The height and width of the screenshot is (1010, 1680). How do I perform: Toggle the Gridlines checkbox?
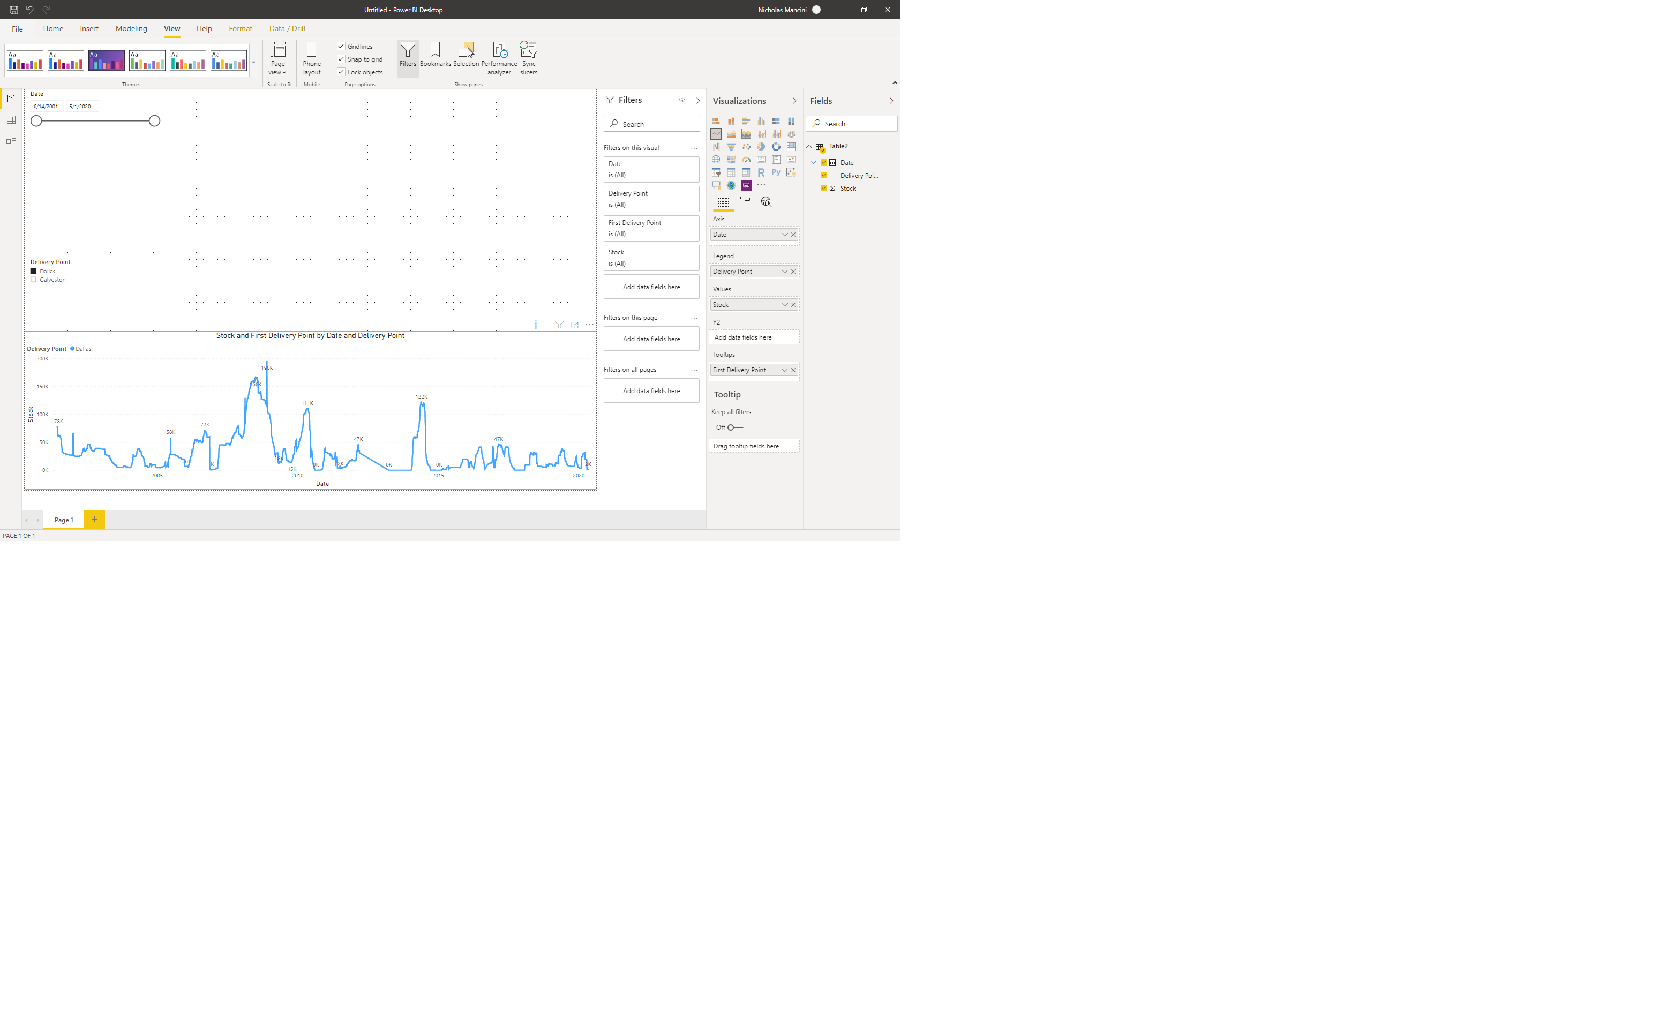341,46
